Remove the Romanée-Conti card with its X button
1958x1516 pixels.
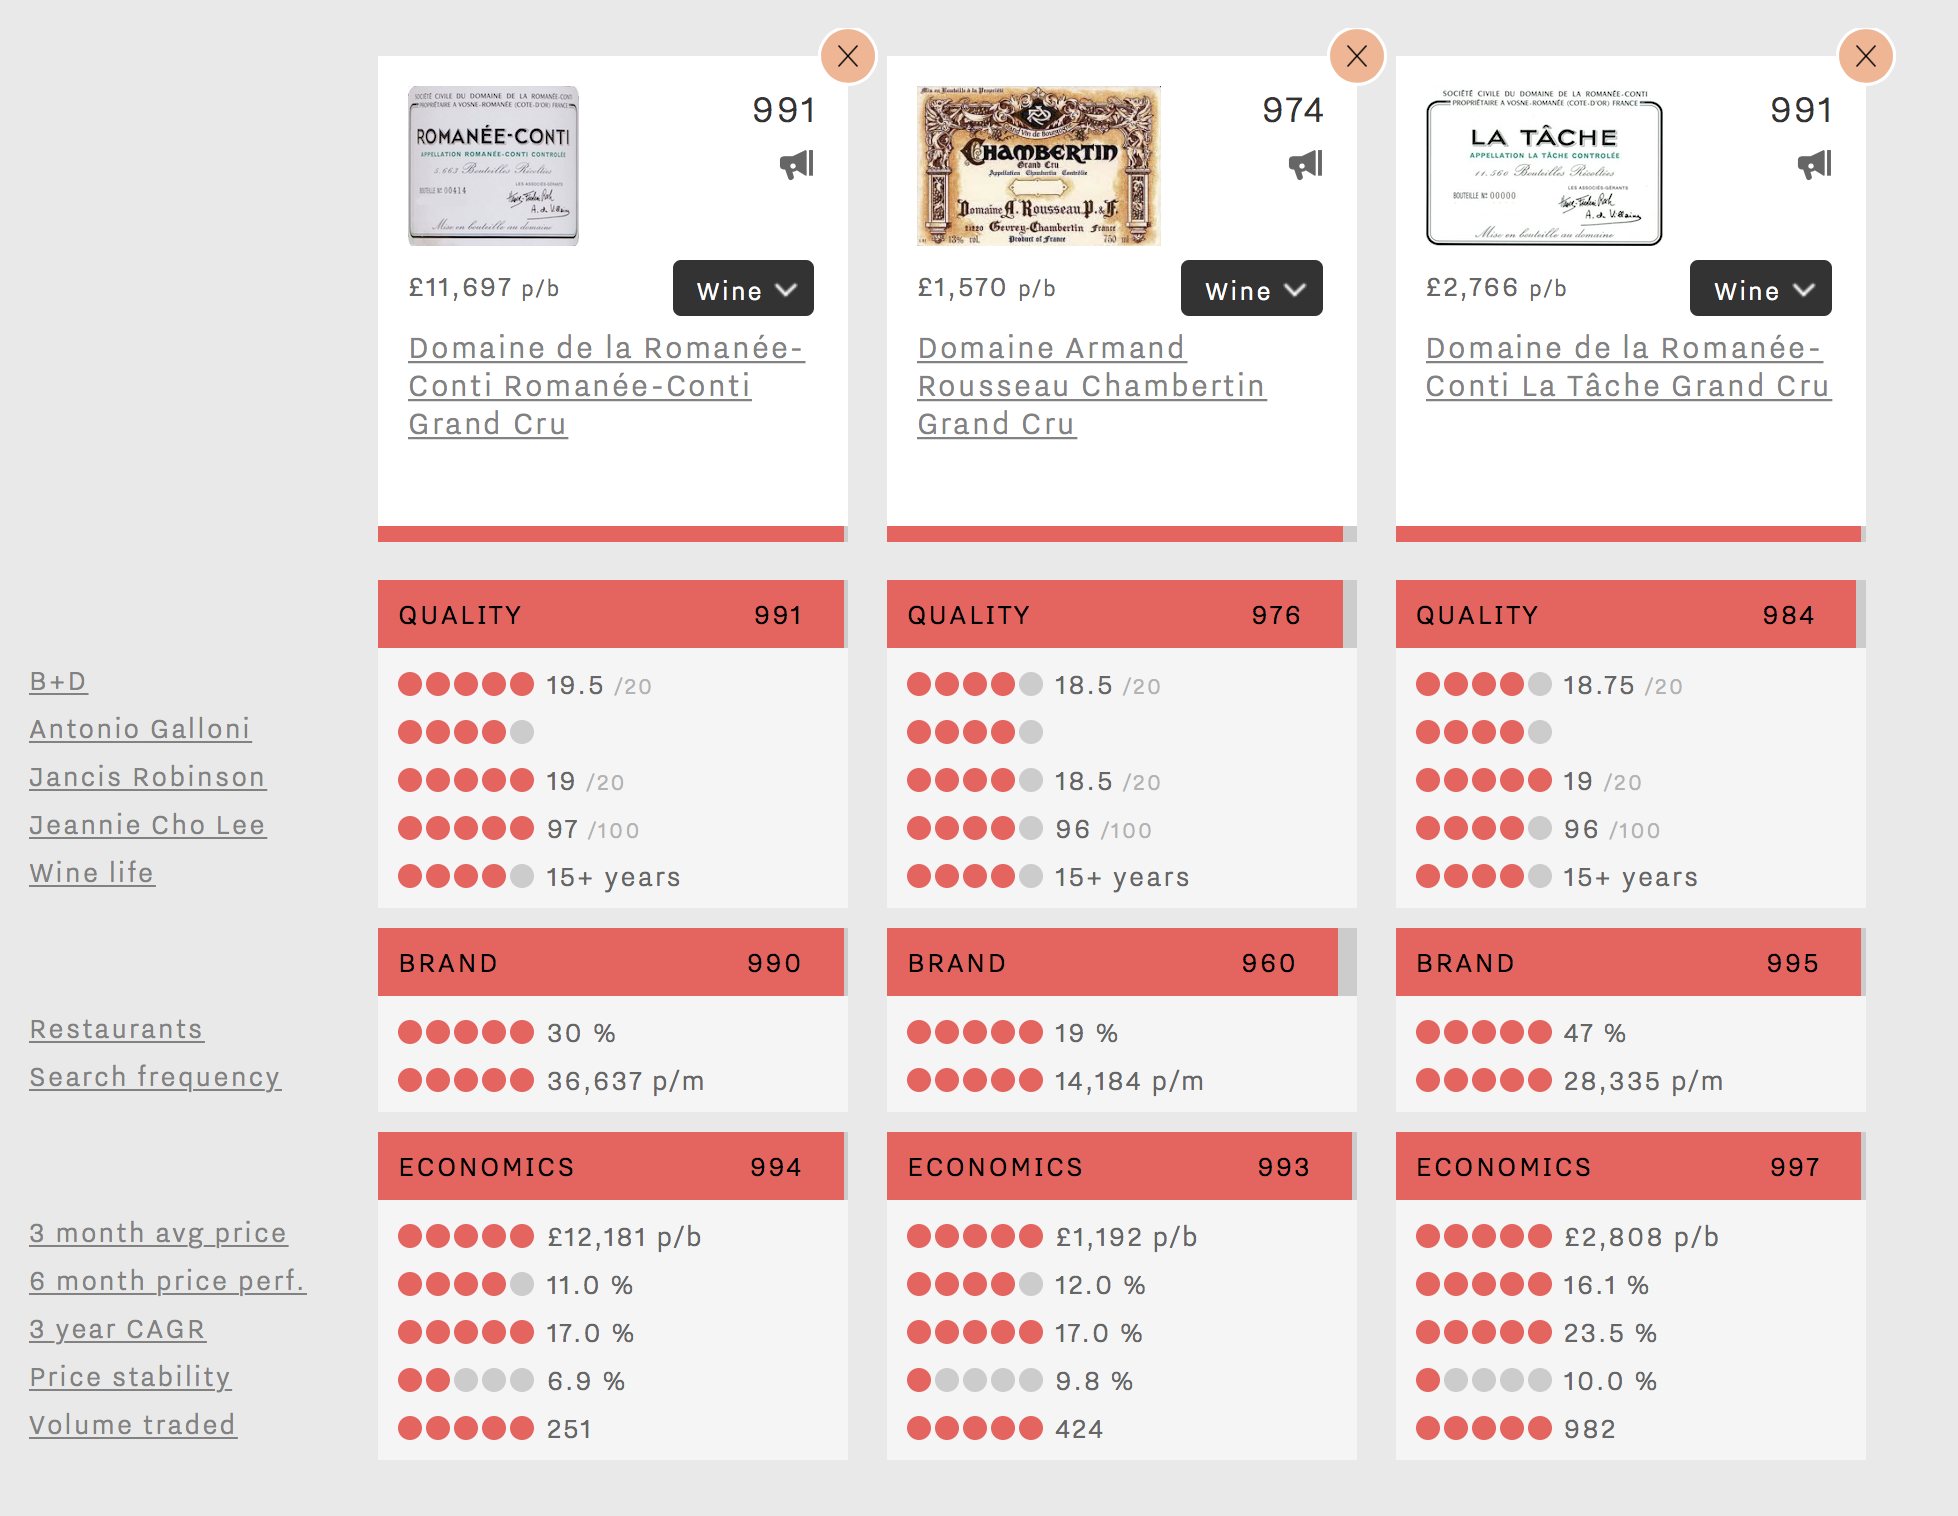(848, 56)
